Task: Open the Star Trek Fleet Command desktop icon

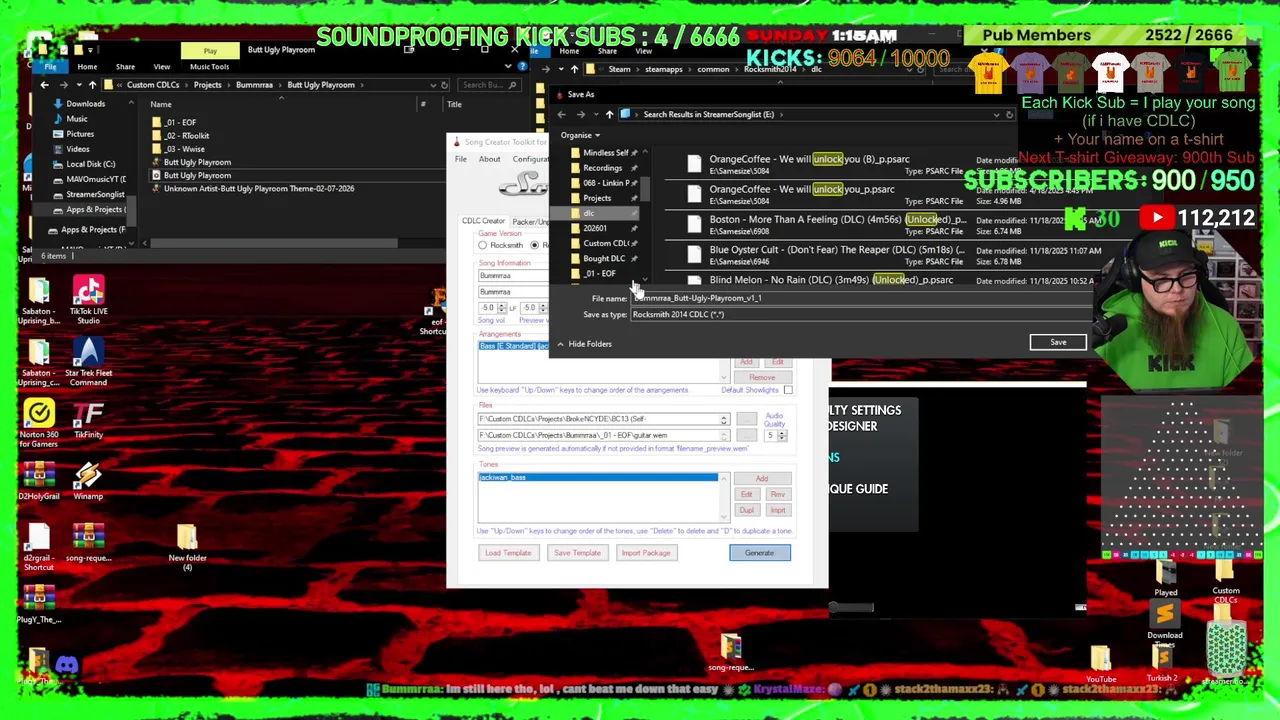Action: coord(88,362)
